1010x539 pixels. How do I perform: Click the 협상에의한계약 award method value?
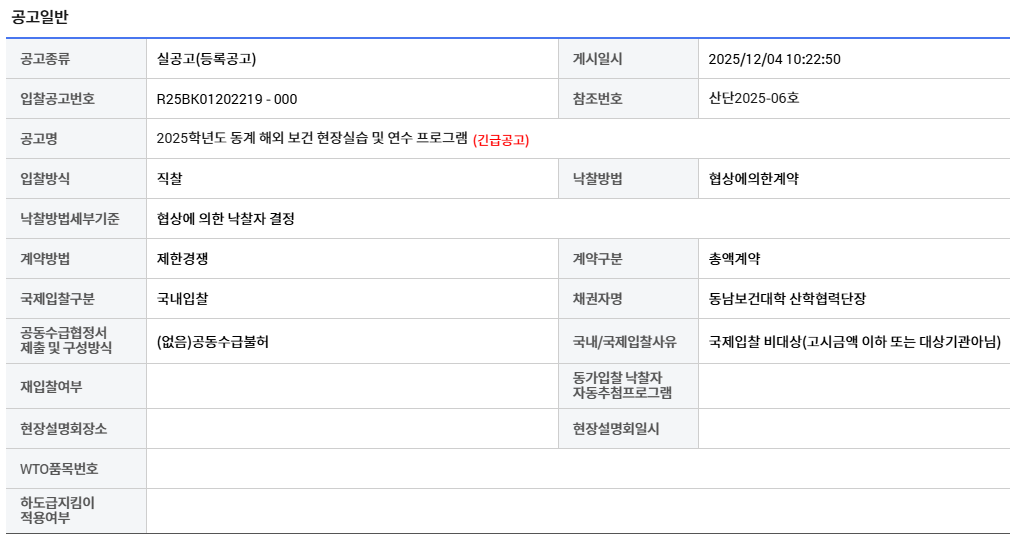753,179
